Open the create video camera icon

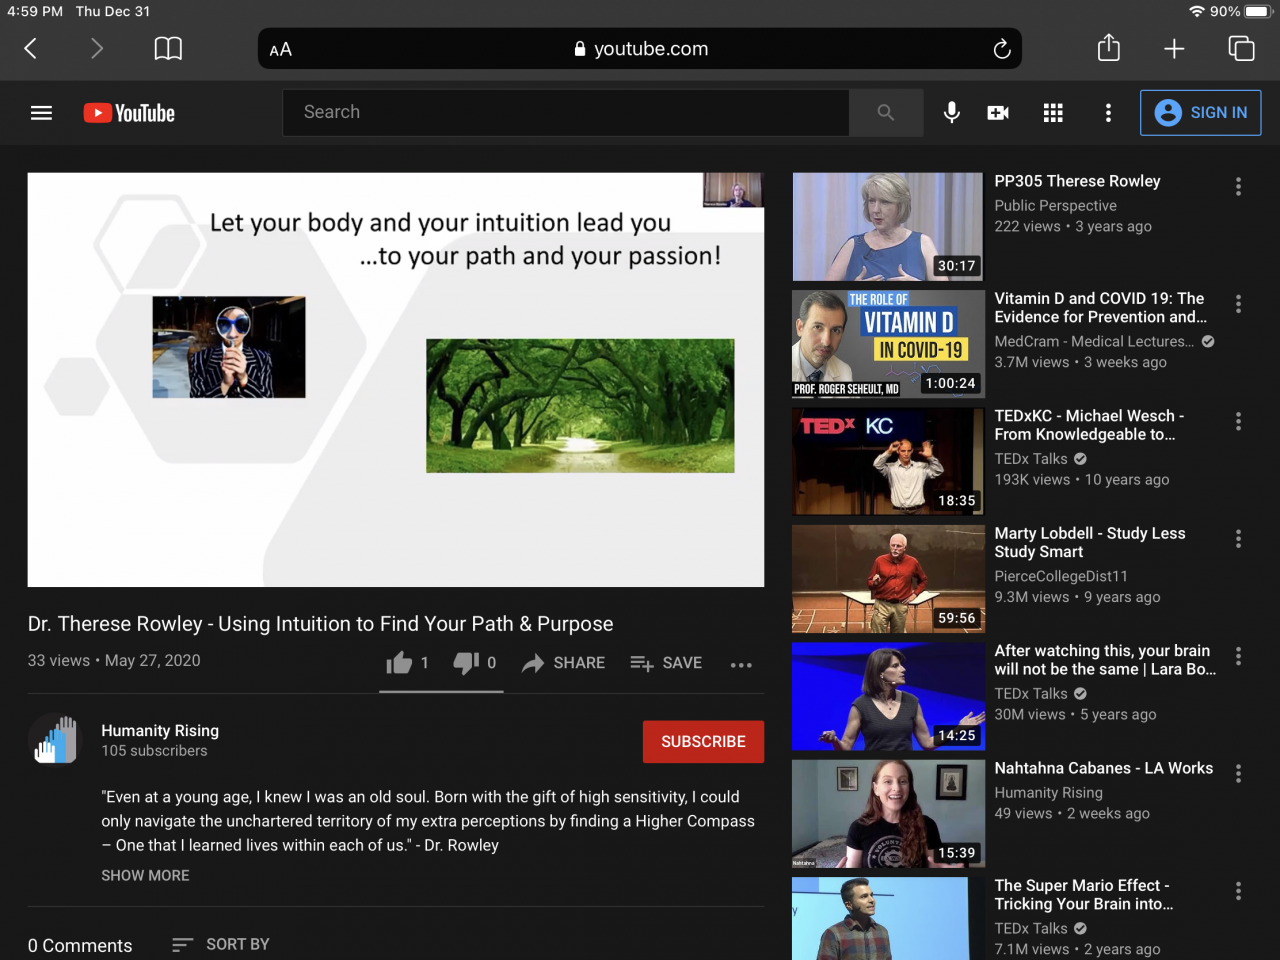[998, 113]
